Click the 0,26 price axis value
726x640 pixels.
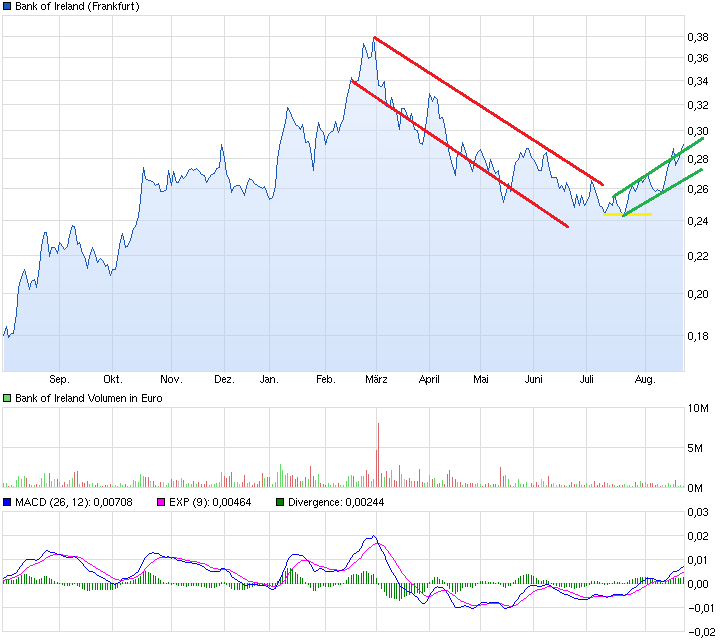coord(698,189)
